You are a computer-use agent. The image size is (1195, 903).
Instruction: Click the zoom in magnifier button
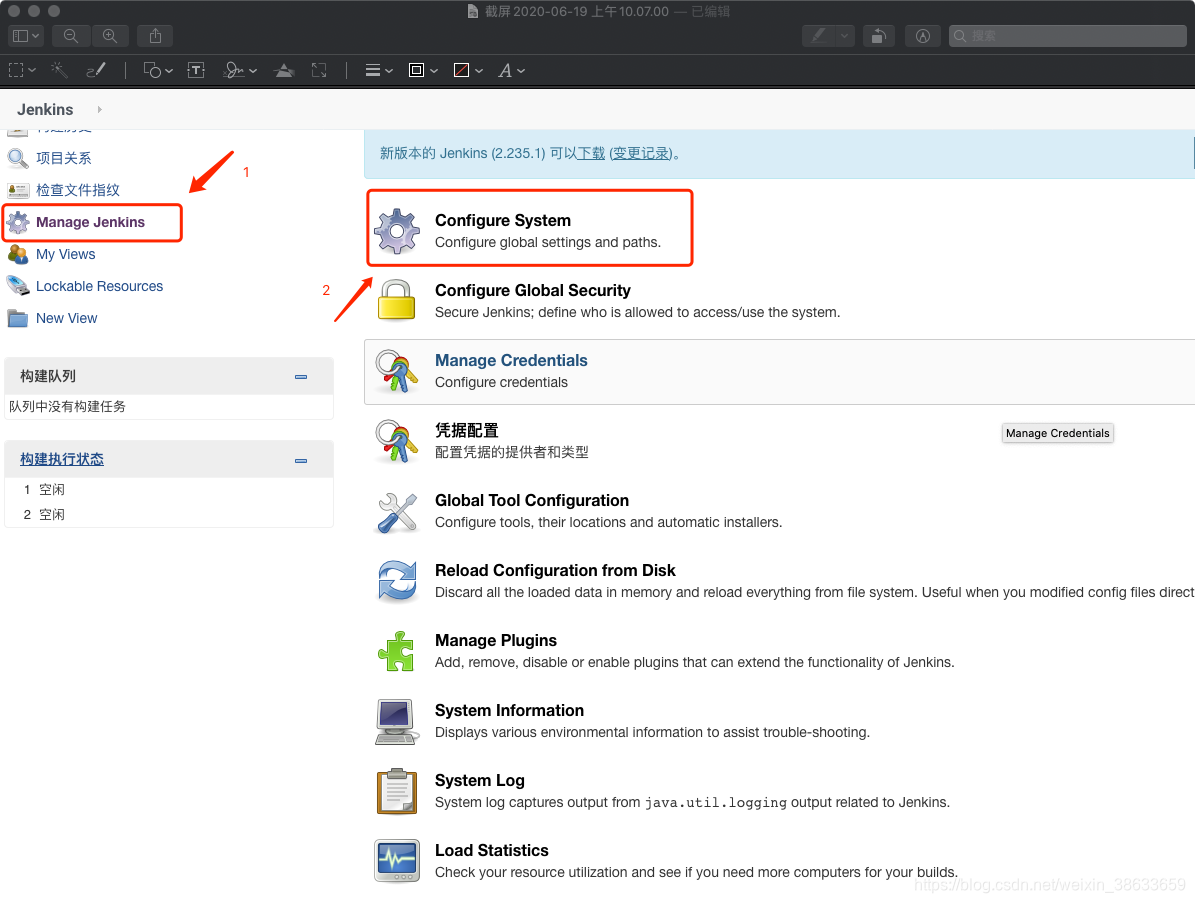coord(111,36)
